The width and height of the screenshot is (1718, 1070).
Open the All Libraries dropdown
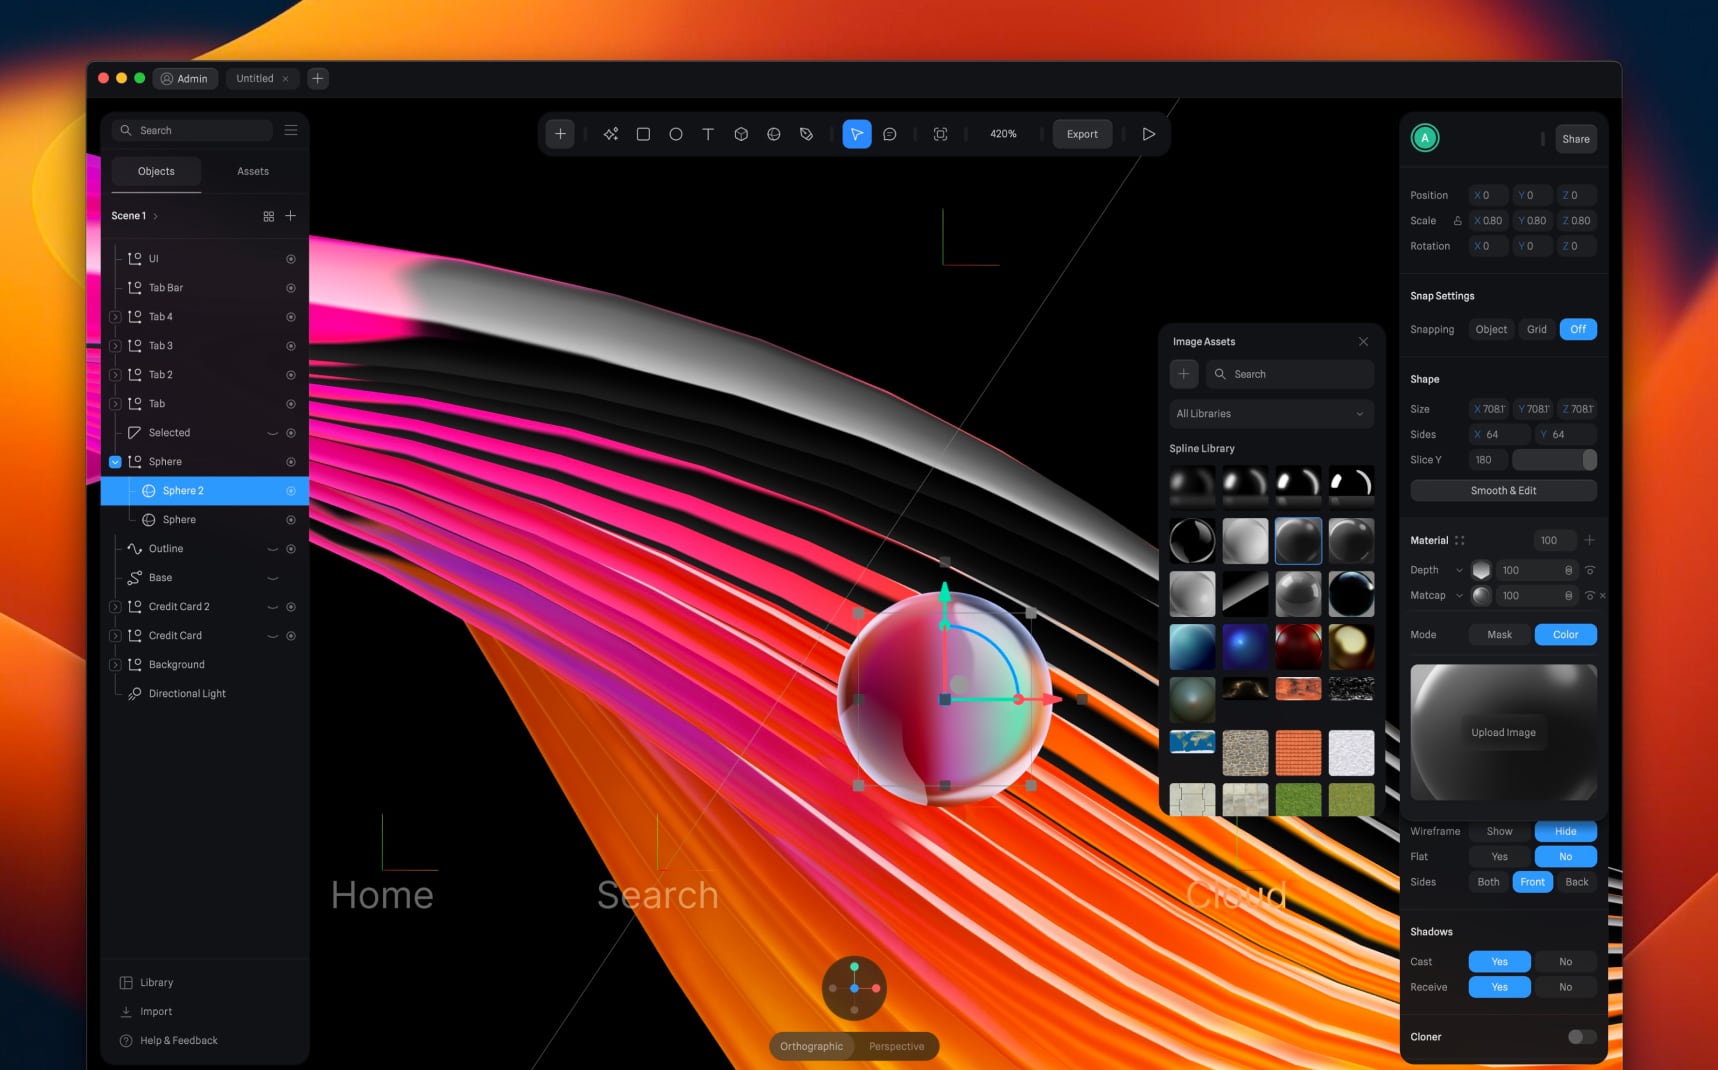(x=1270, y=413)
